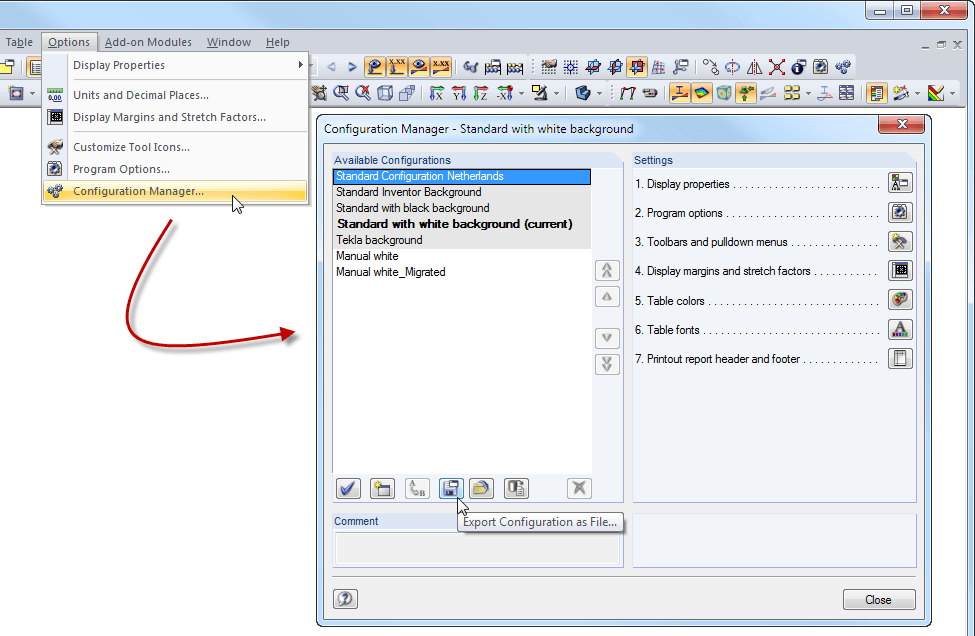The width and height of the screenshot is (975, 636).
Task: Export Configuration as File with the diskette icon
Action: tap(449, 488)
